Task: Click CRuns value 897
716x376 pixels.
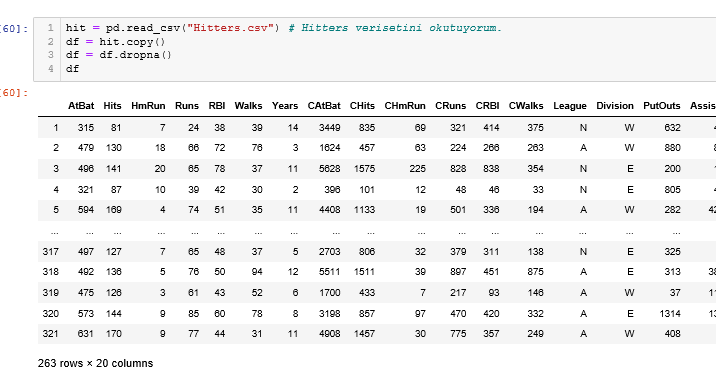Action: pyautogui.click(x=458, y=272)
